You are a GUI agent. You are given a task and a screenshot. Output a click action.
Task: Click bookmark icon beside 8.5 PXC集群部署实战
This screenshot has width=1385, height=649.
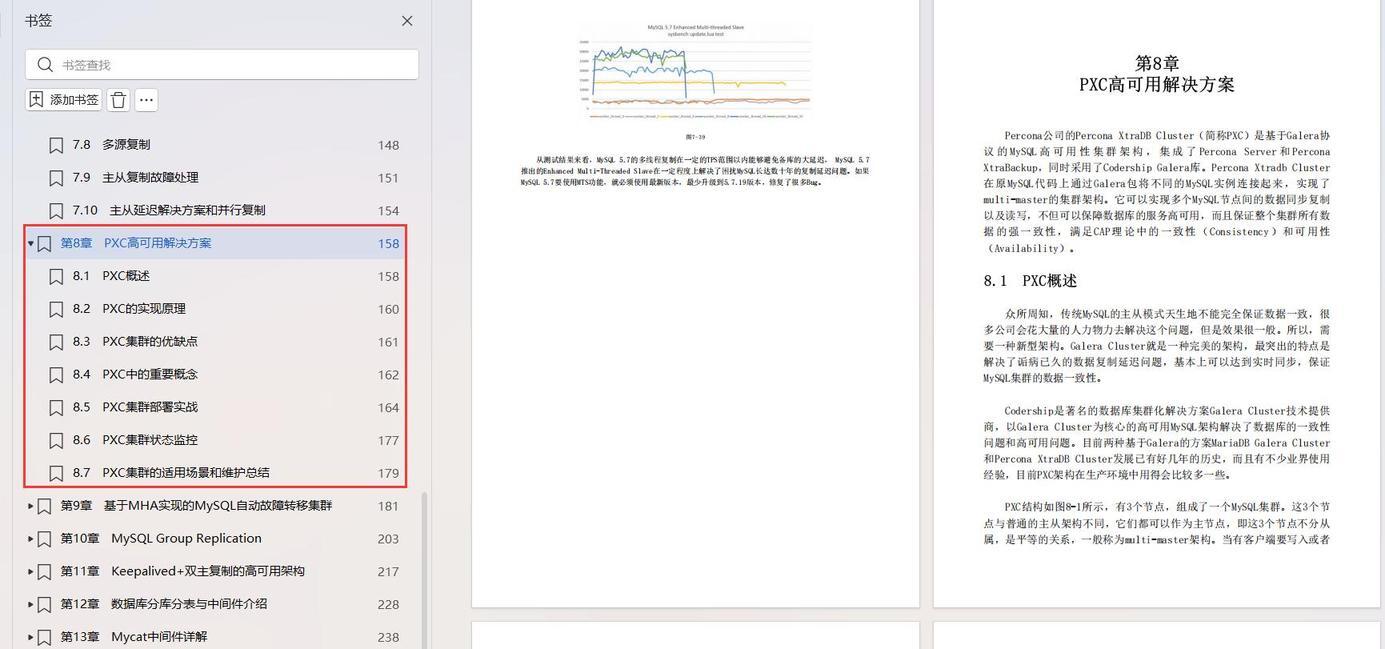click(x=56, y=408)
